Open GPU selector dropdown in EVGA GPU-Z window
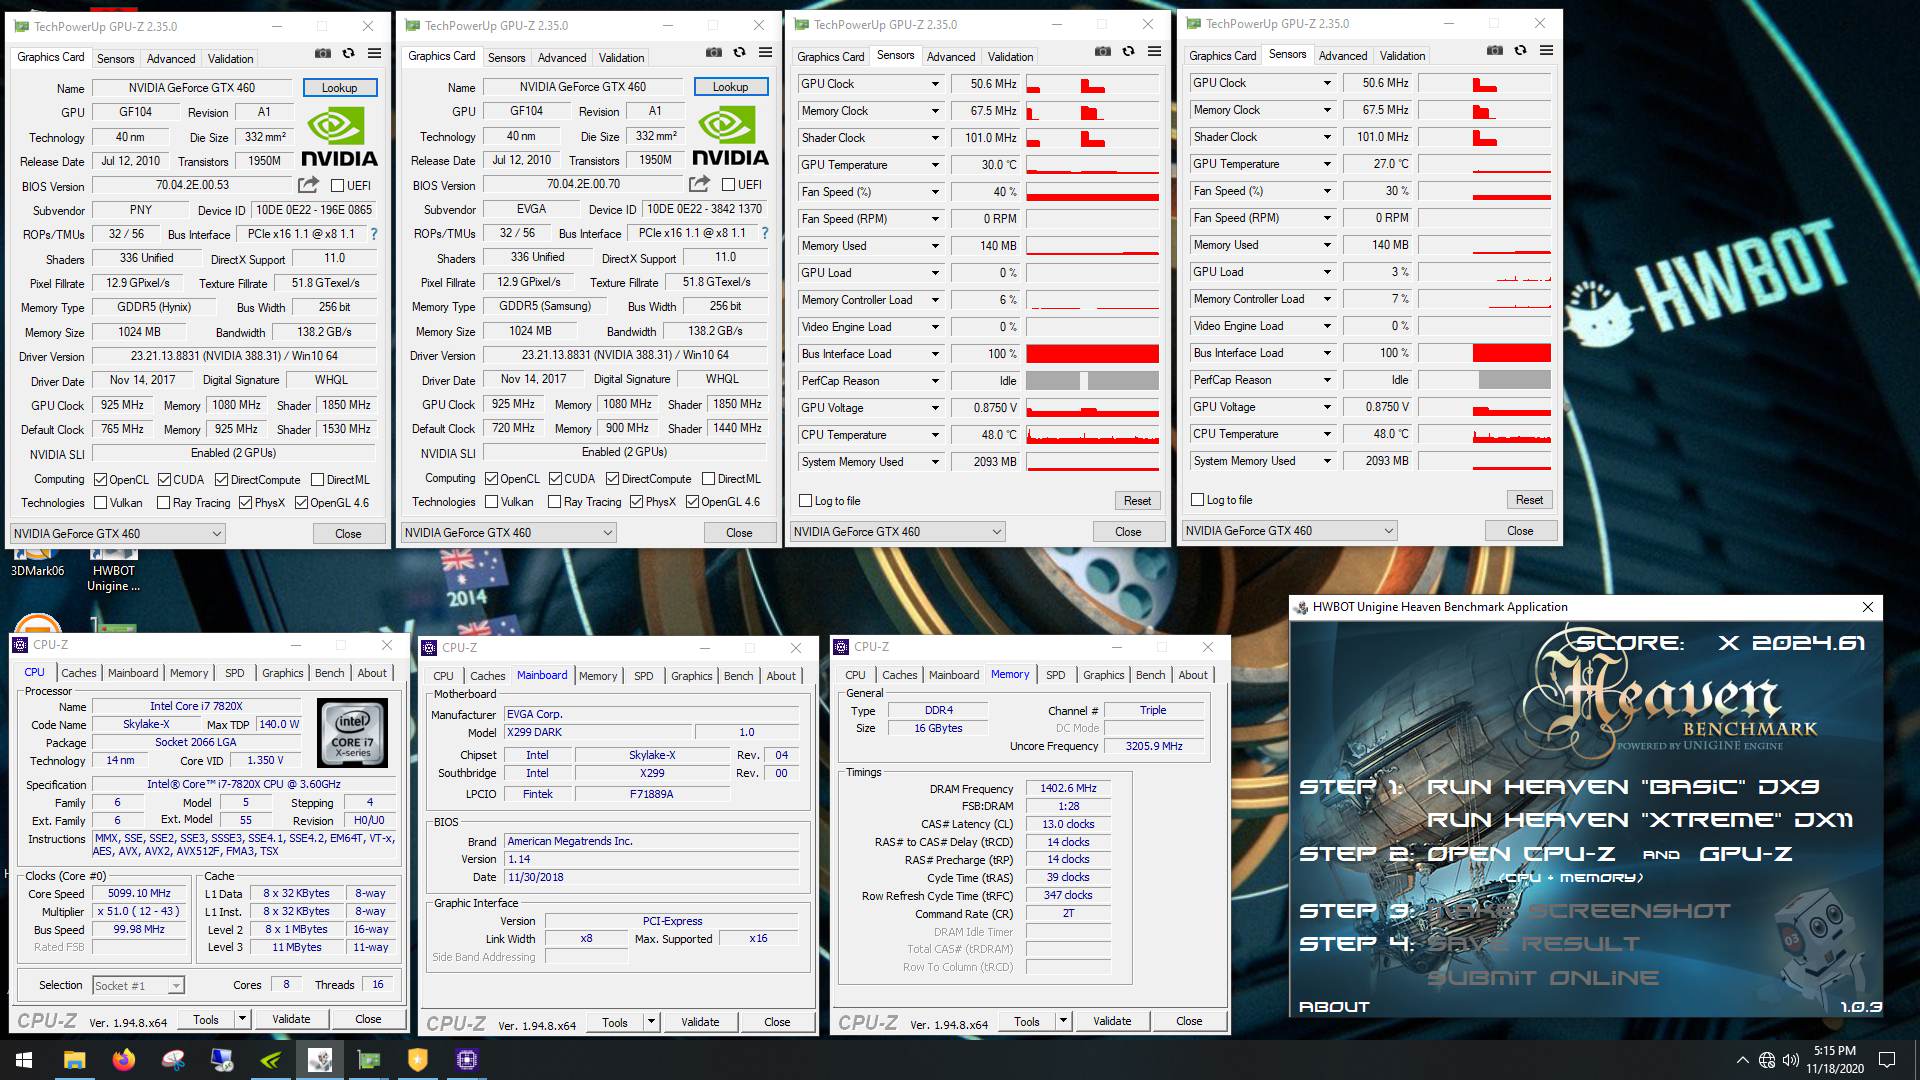The width and height of the screenshot is (1920, 1080). click(509, 533)
